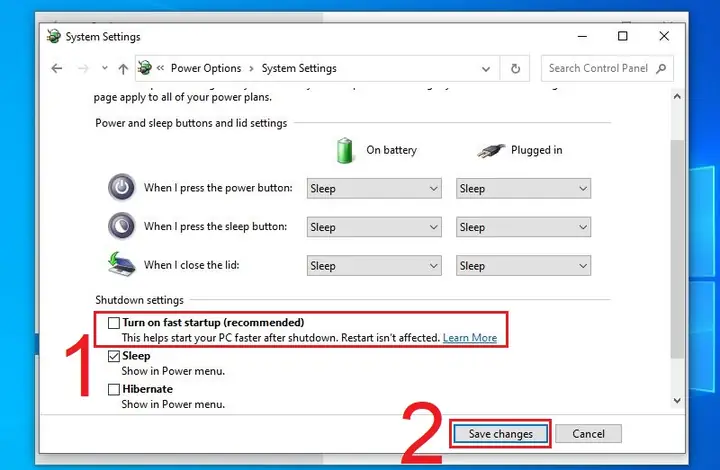Click the Save changes button

[501, 434]
